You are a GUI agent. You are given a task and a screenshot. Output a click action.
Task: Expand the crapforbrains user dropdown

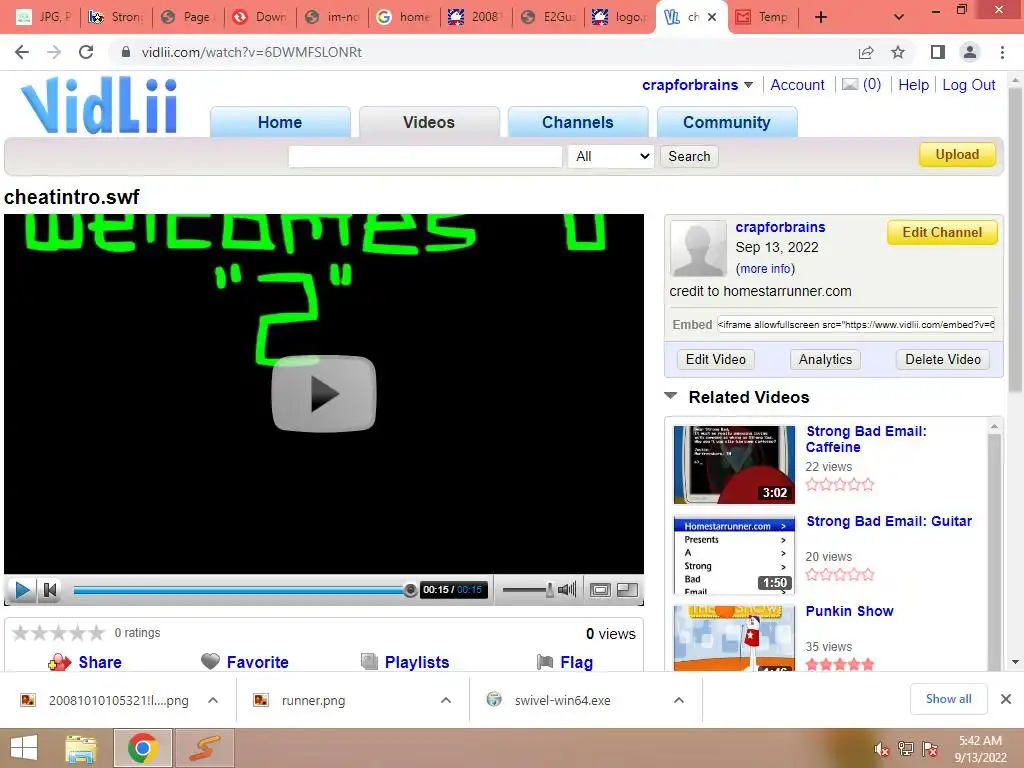(748, 85)
